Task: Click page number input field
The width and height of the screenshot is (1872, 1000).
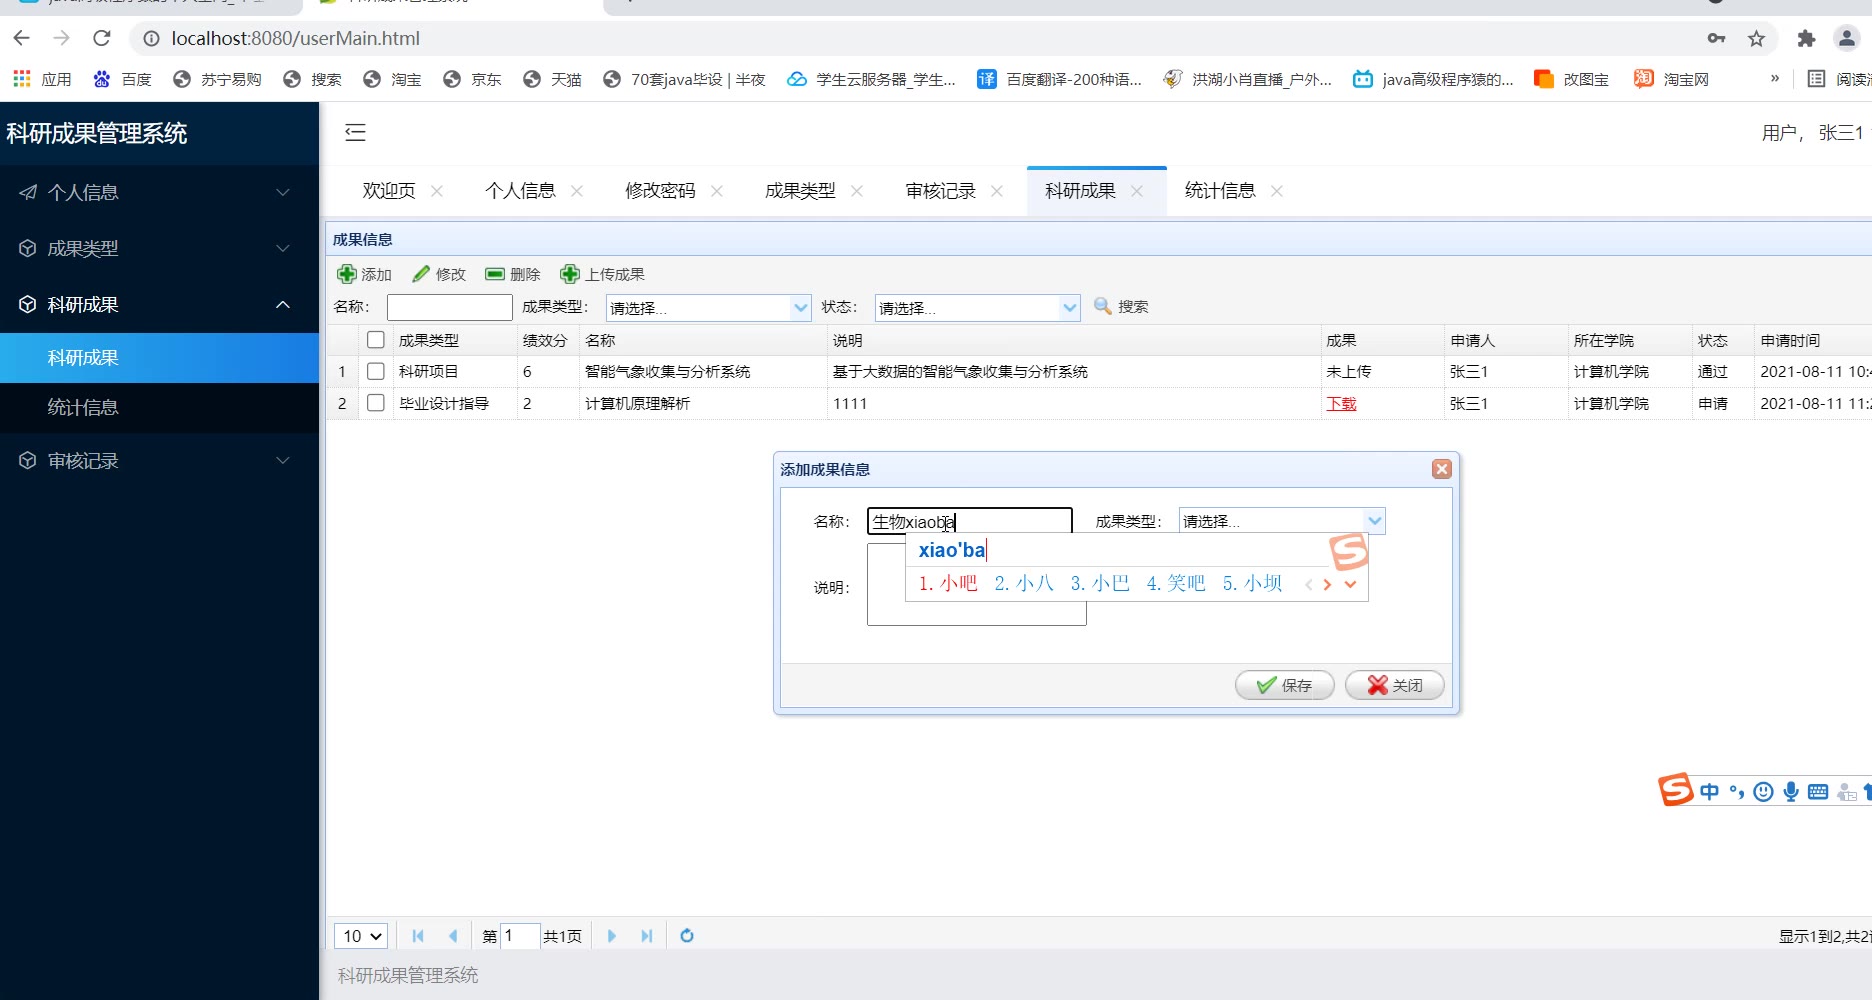Action: tap(520, 936)
